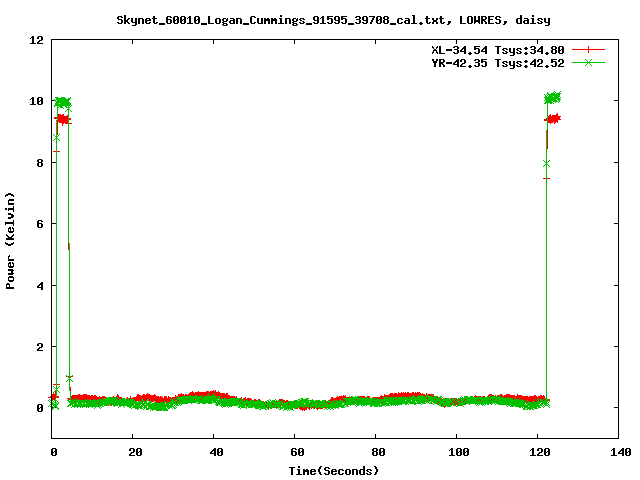Viewport: 640px width, 480px height.
Task: Click the y-axis tick label 4
Action: pyautogui.click(x=40, y=286)
